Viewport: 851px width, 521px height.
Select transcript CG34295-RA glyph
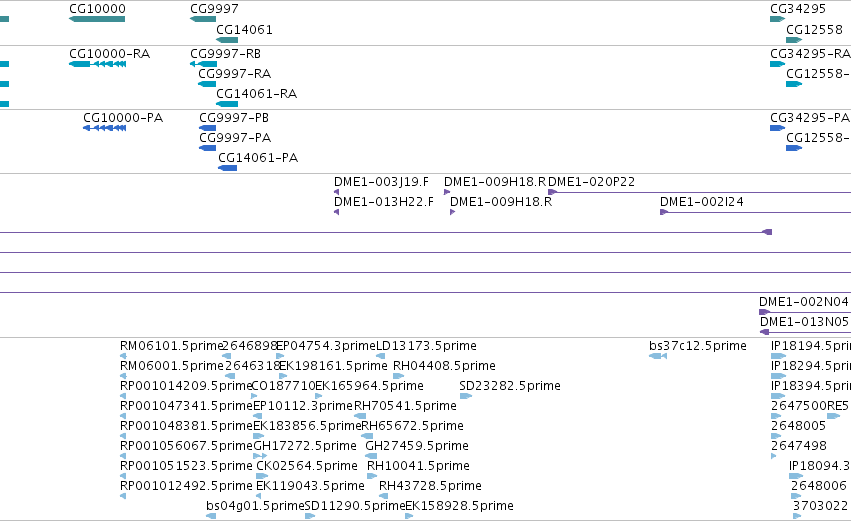point(777,64)
